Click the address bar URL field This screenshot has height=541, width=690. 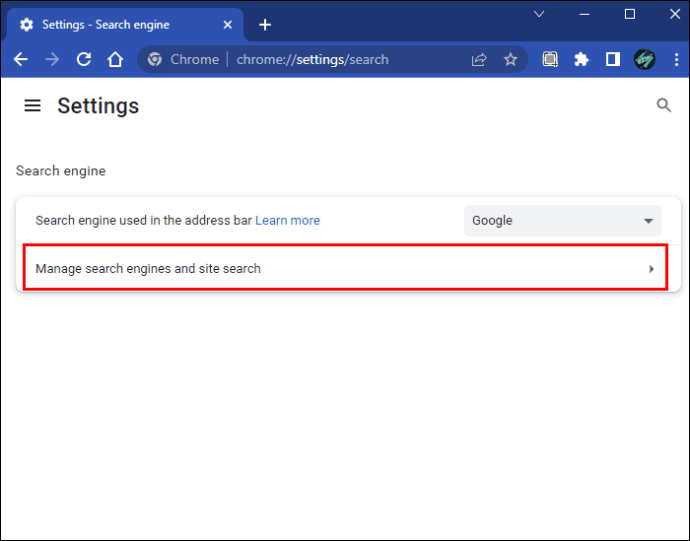point(312,59)
